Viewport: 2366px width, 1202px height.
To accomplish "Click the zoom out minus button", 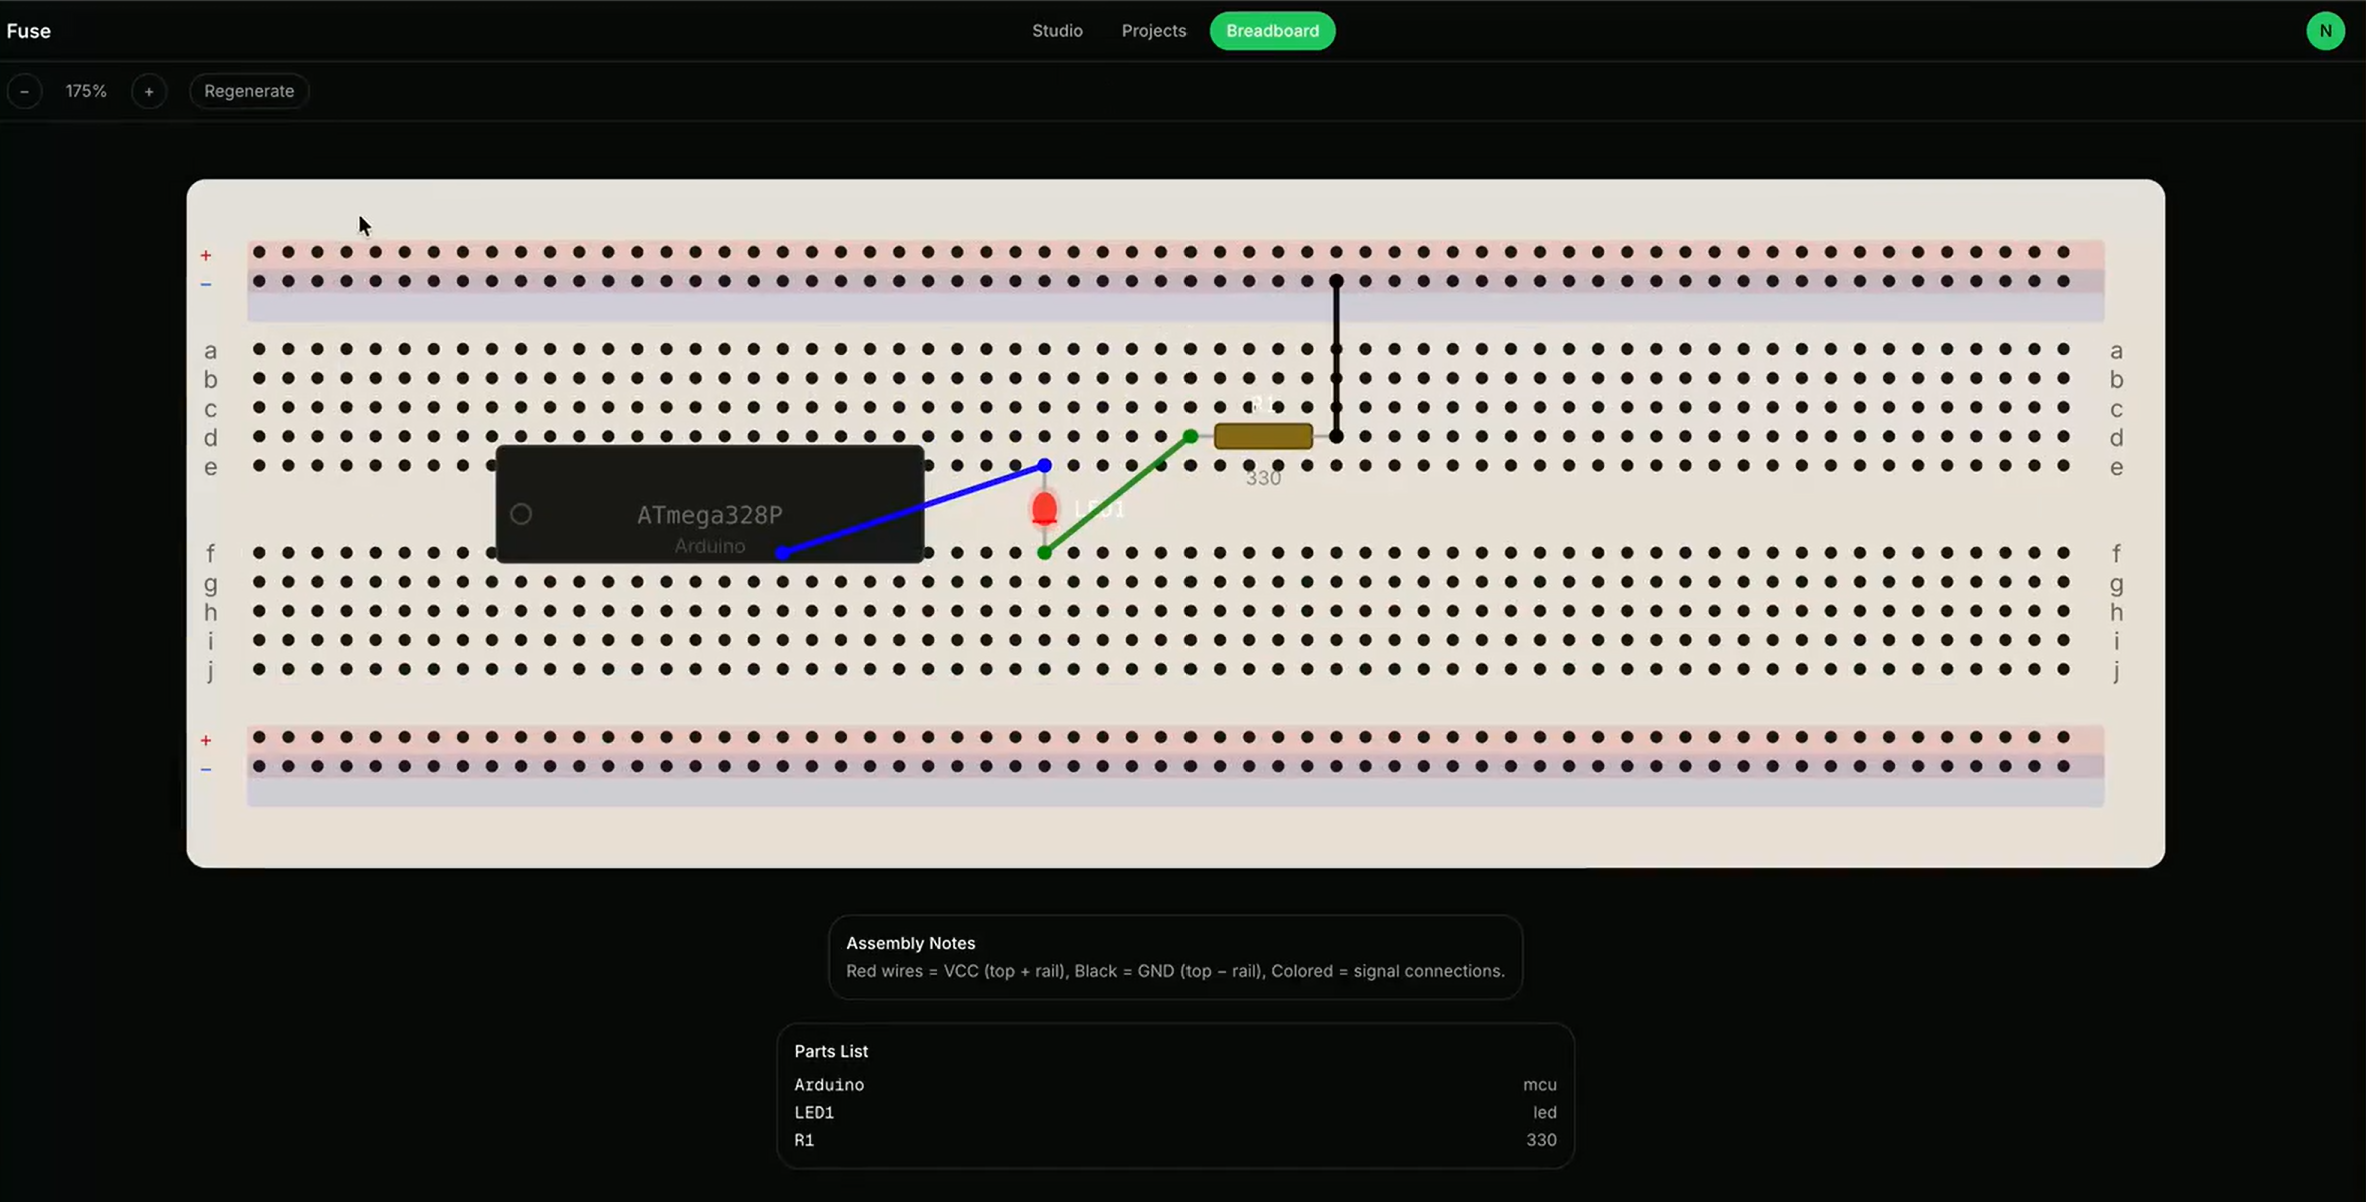I will click(24, 91).
